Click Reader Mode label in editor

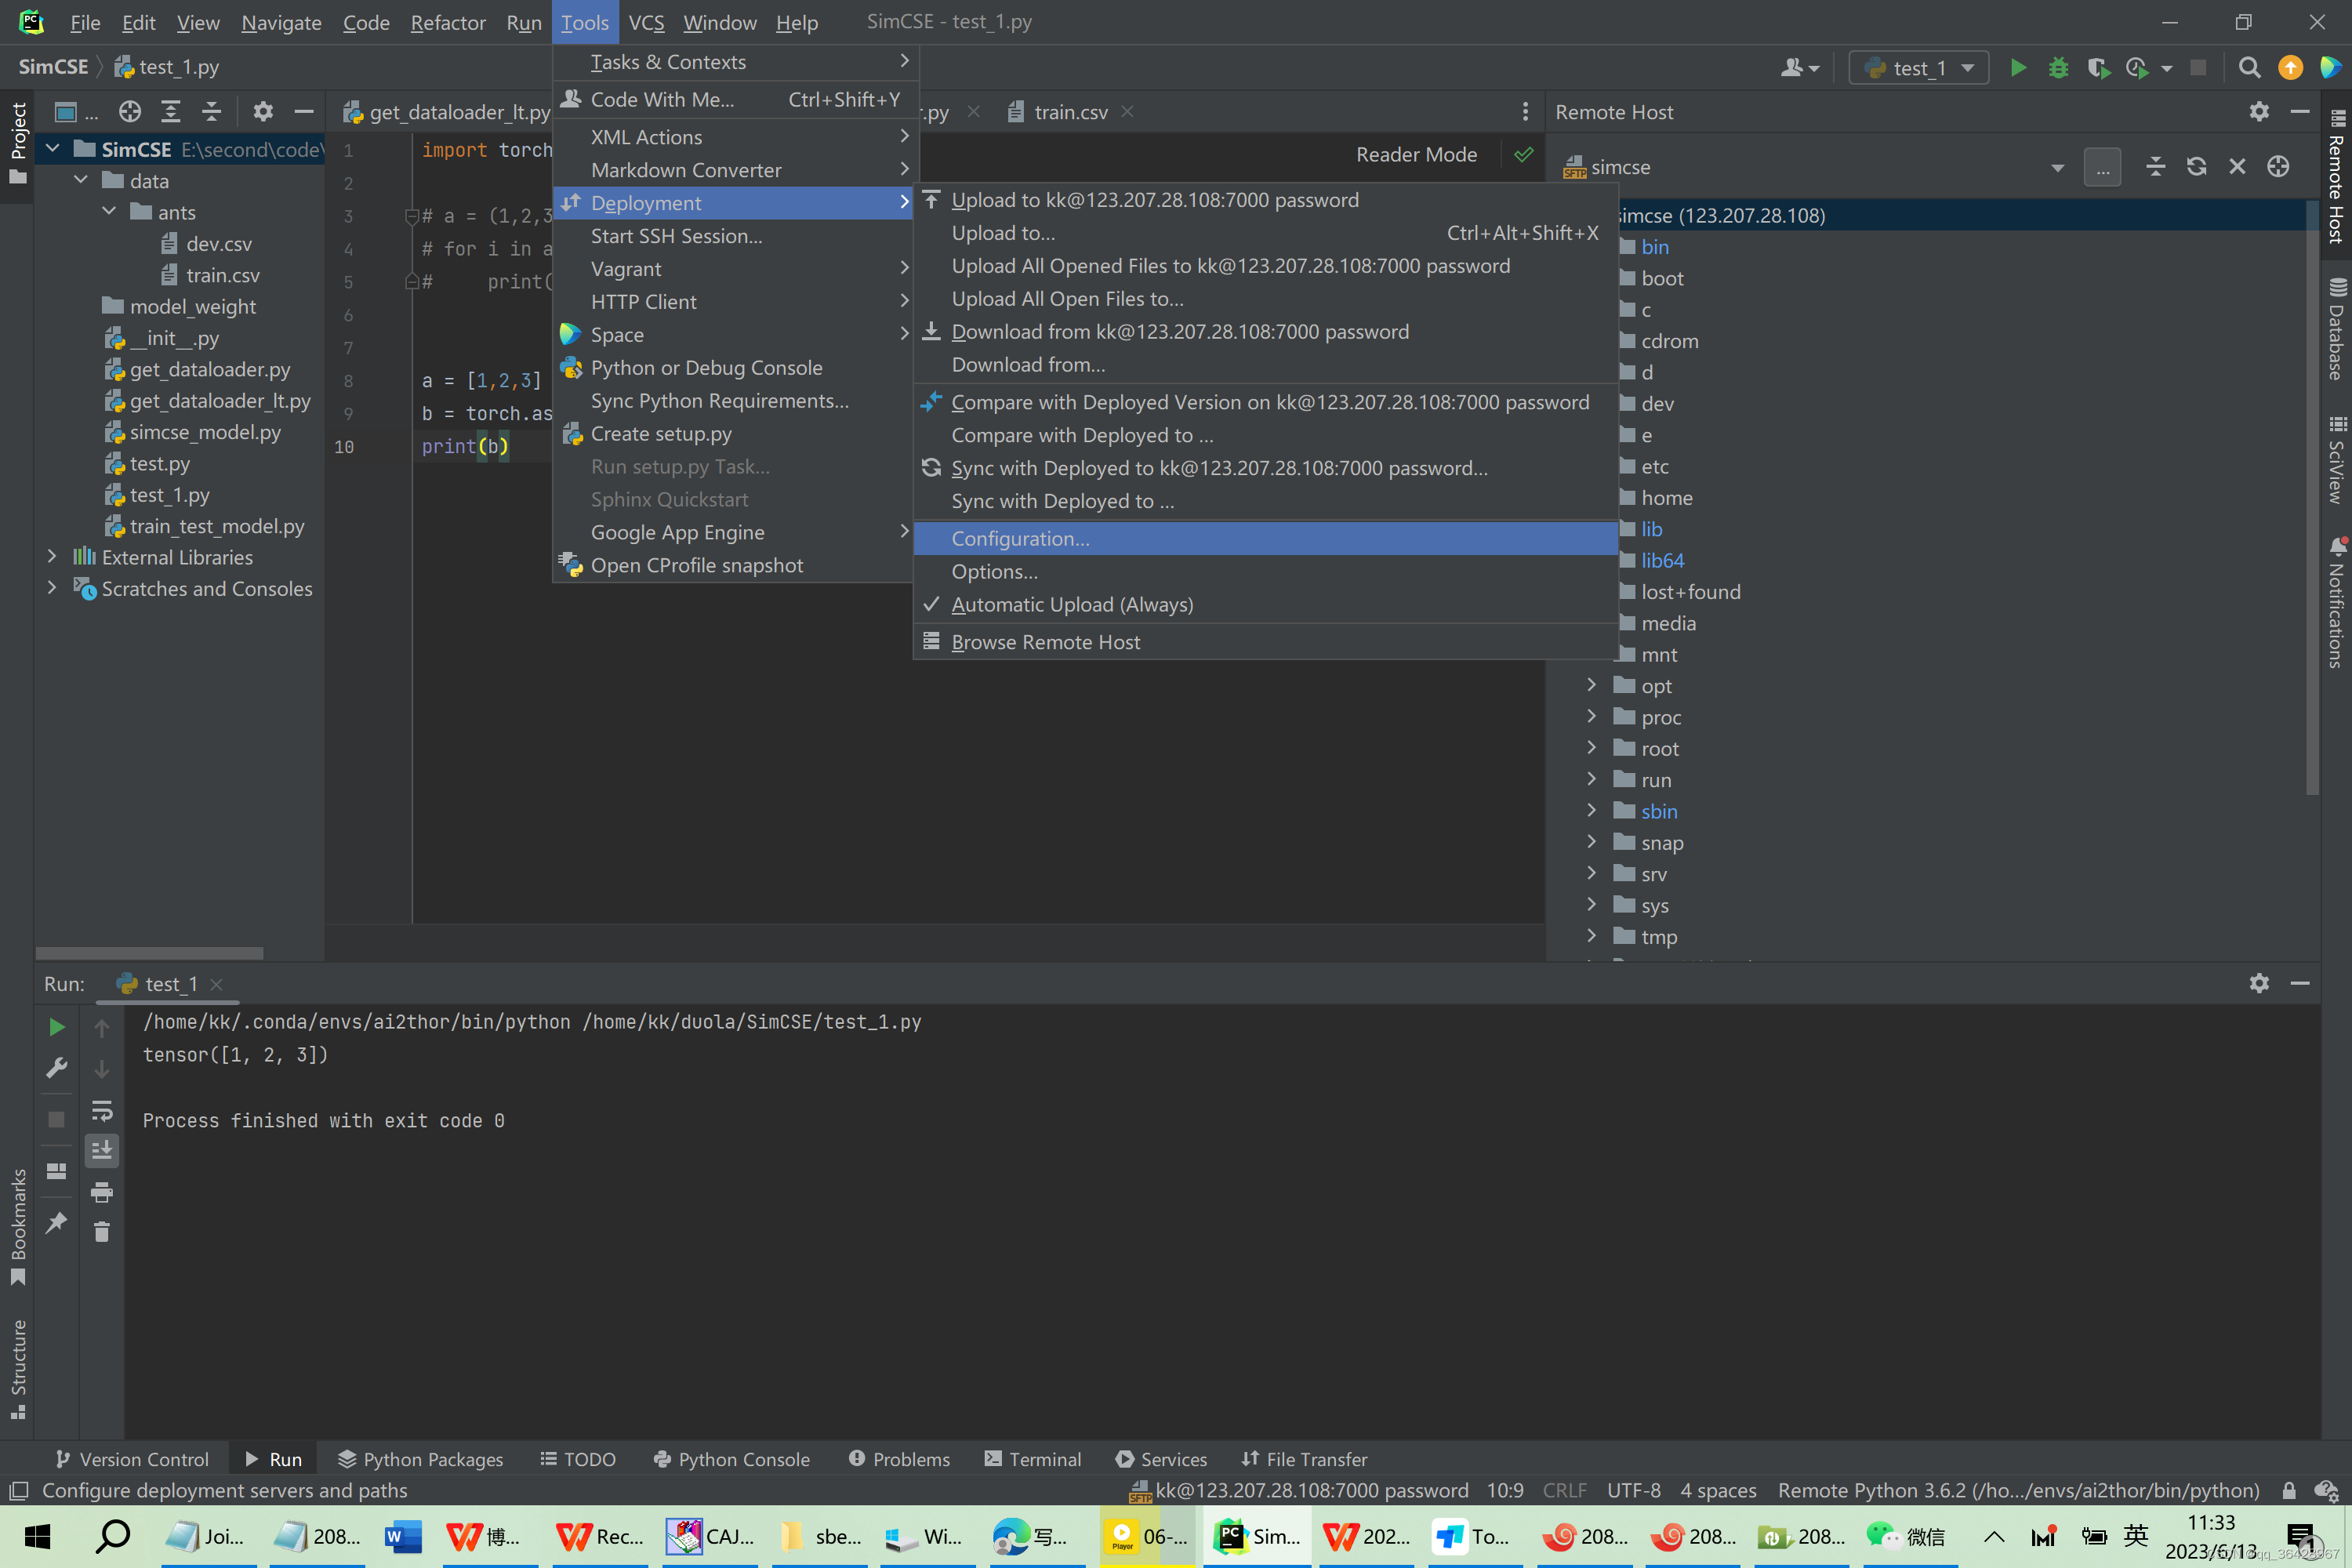coord(1416,154)
